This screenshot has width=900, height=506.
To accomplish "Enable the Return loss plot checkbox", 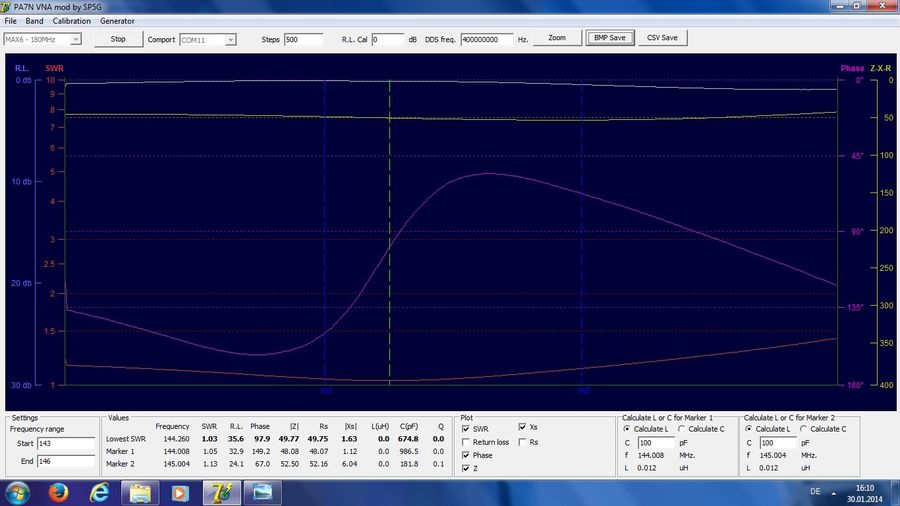I will coord(467,442).
